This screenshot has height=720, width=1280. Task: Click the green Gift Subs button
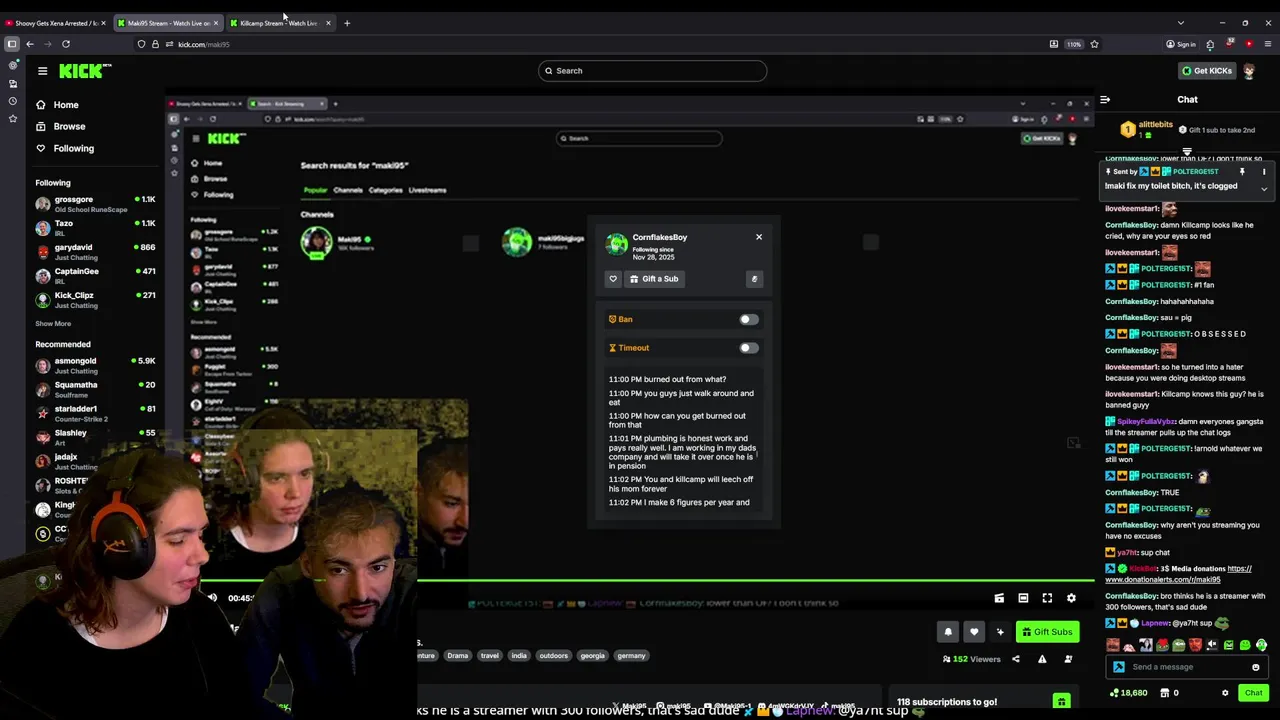(1047, 632)
